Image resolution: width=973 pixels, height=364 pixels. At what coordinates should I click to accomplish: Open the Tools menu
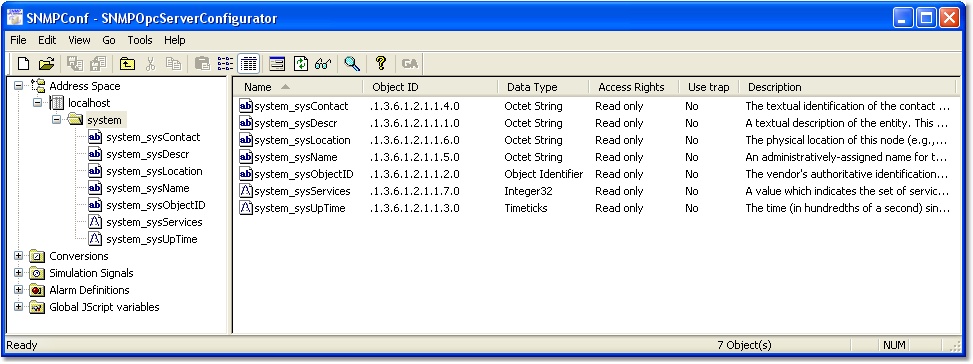[140, 40]
